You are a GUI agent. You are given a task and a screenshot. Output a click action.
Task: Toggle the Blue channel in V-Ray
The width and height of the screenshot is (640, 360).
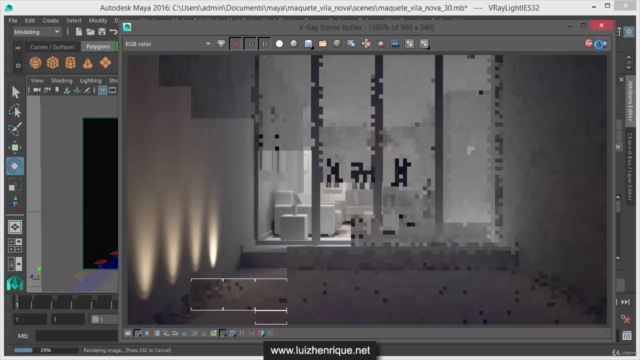coord(264,44)
